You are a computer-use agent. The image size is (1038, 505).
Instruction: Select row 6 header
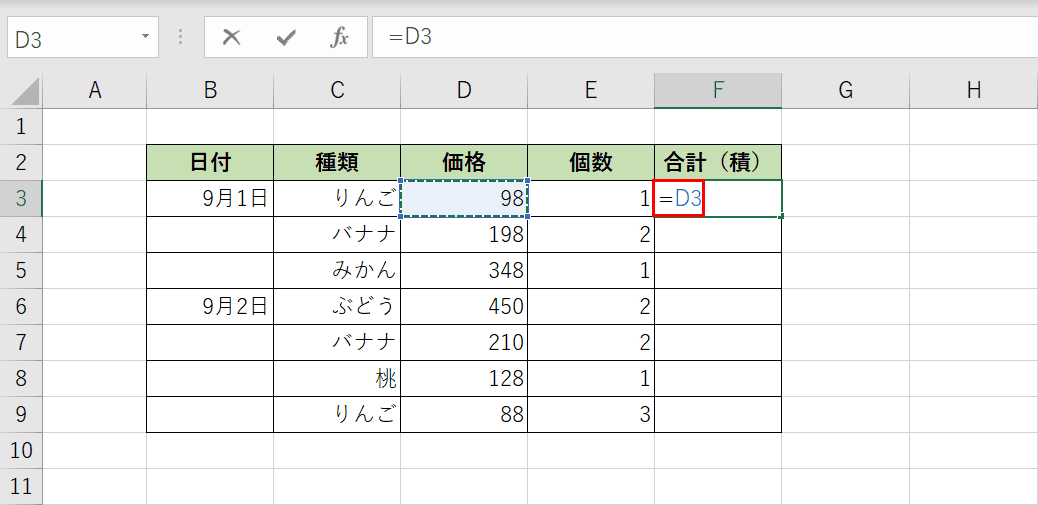click(x=21, y=306)
